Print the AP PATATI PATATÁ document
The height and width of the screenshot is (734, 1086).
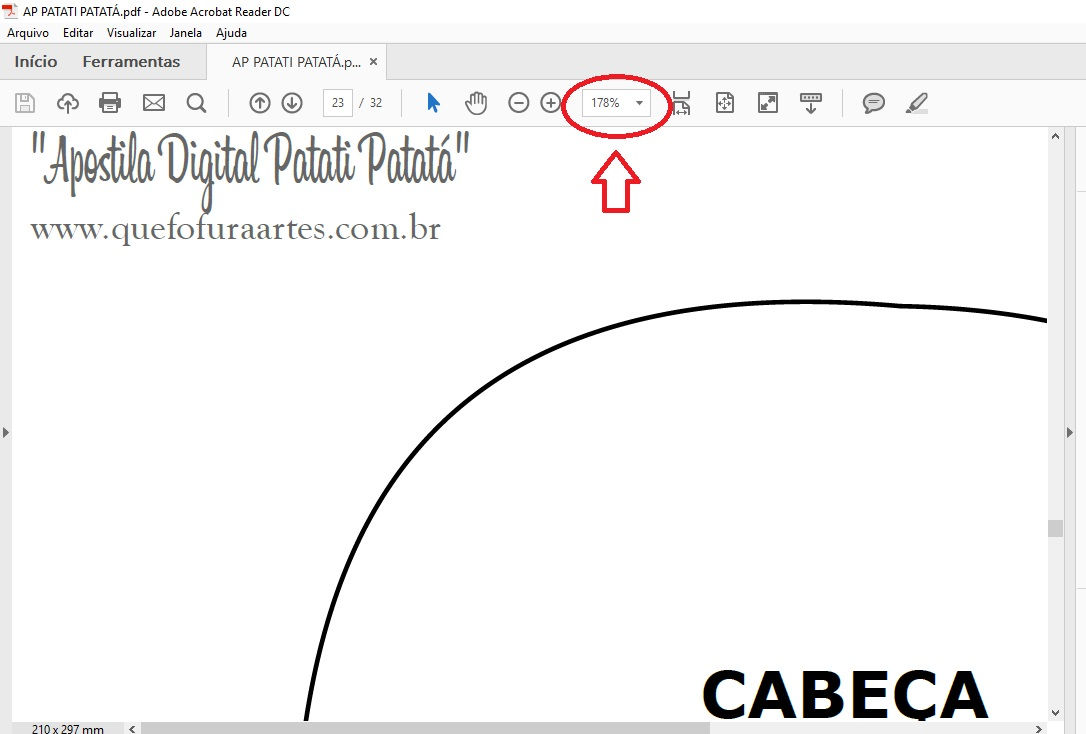(110, 102)
